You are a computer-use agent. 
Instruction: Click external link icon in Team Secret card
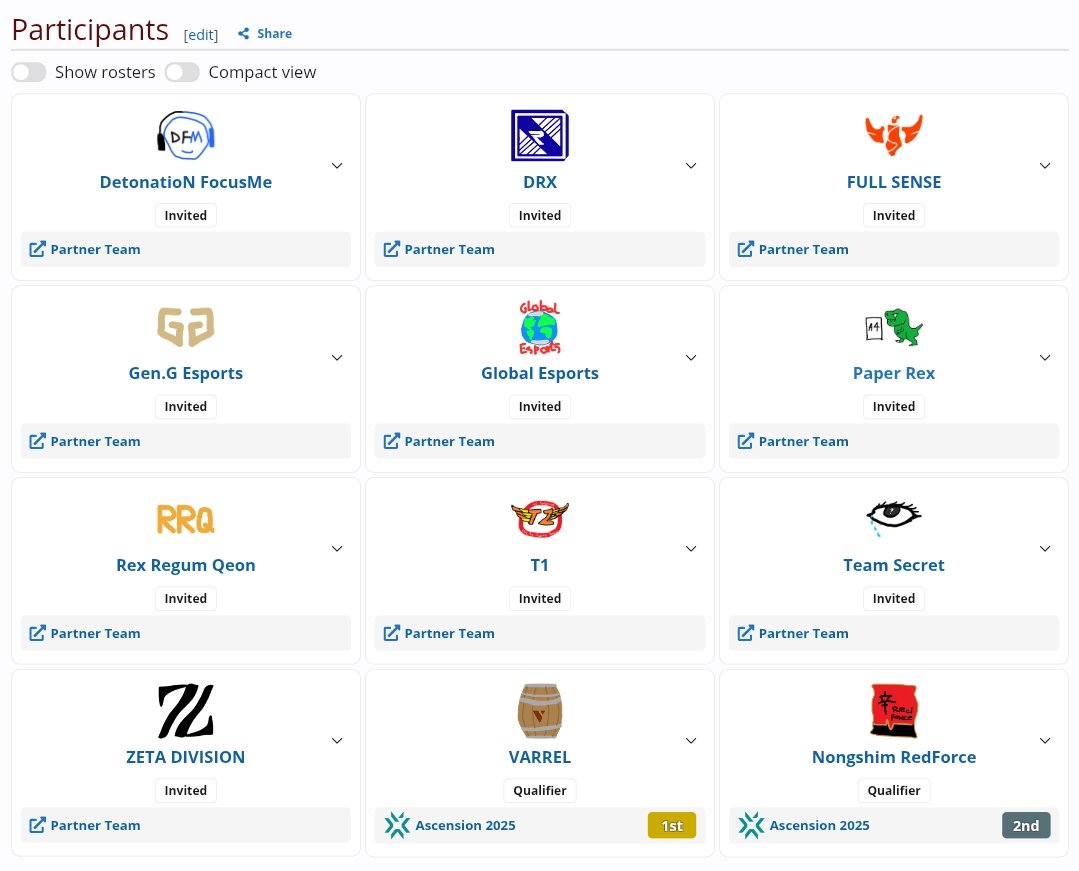tap(745, 633)
